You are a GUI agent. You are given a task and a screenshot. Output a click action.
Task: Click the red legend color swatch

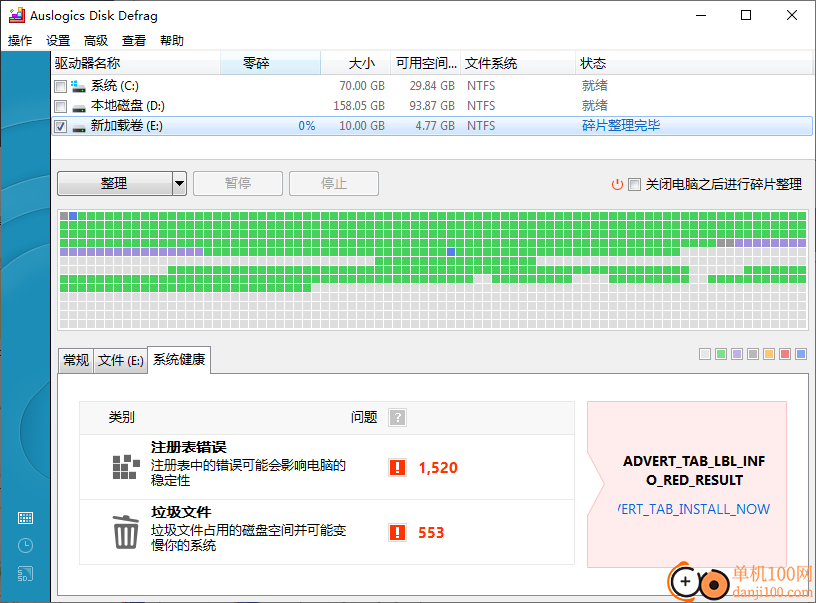[x=785, y=354]
